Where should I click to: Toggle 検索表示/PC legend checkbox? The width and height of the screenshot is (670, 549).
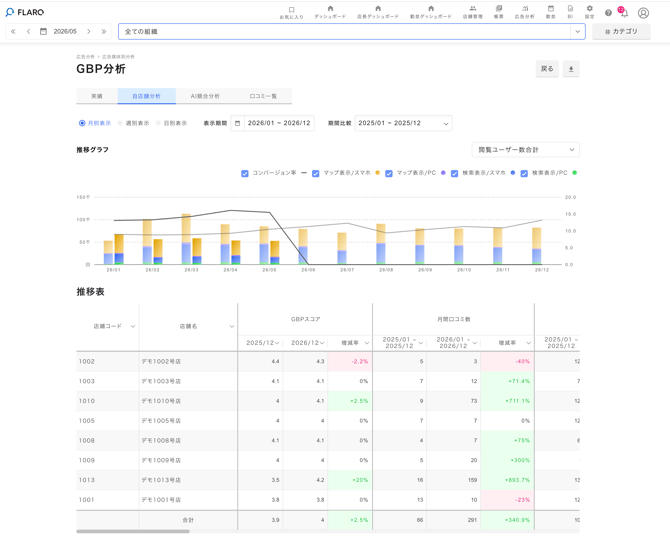pos(524,173)
